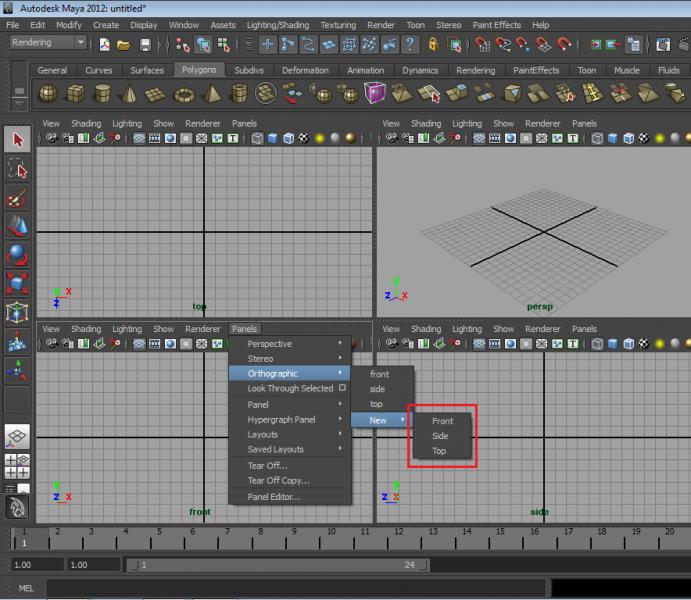691x600 pixels.
Task: Expand the Panel submenu
Action: pyautogui.click(x=290, y=404)
